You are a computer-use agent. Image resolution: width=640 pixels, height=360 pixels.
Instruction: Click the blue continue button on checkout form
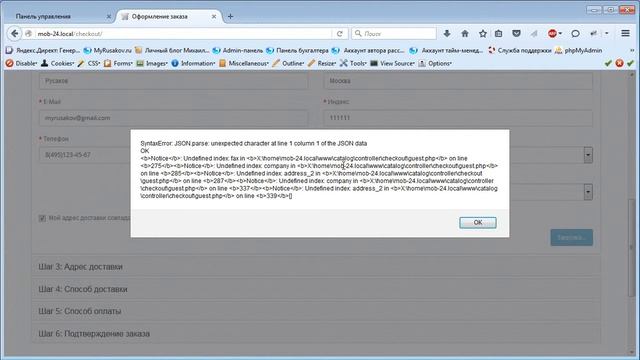(x=571, y=237)
